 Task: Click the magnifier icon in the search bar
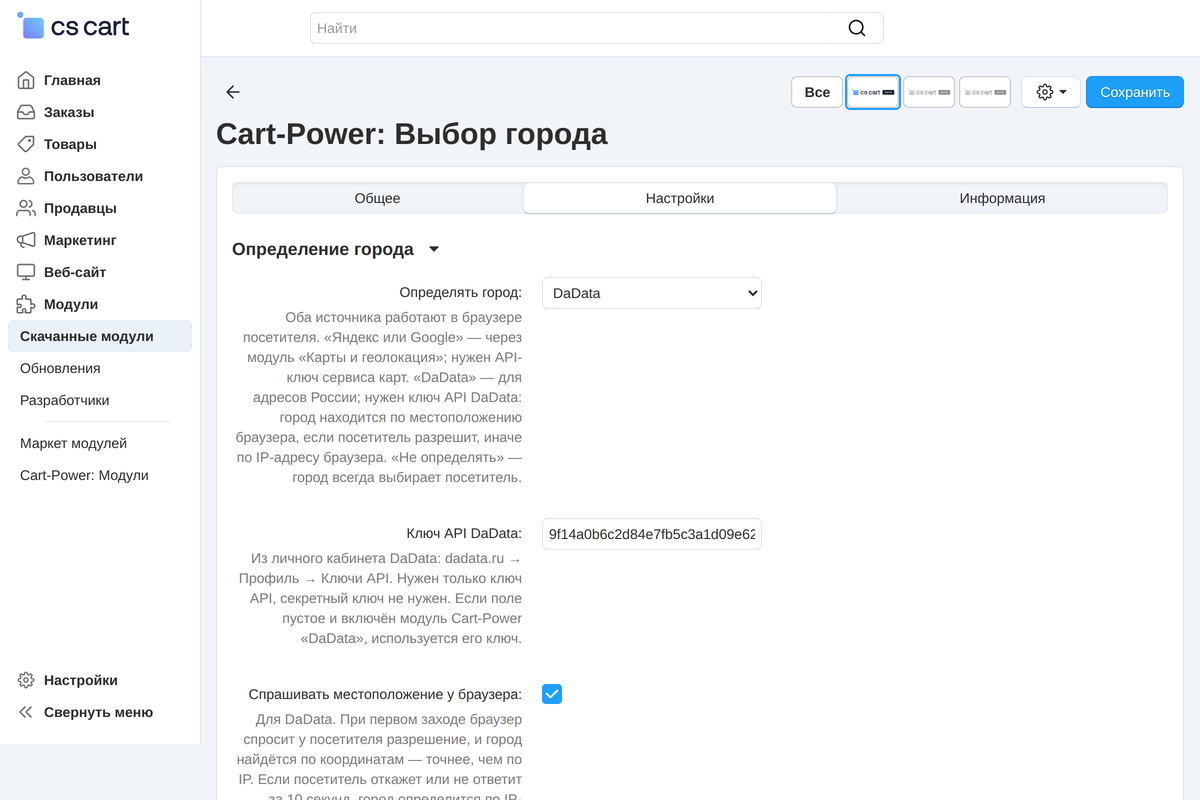(857, 28)
